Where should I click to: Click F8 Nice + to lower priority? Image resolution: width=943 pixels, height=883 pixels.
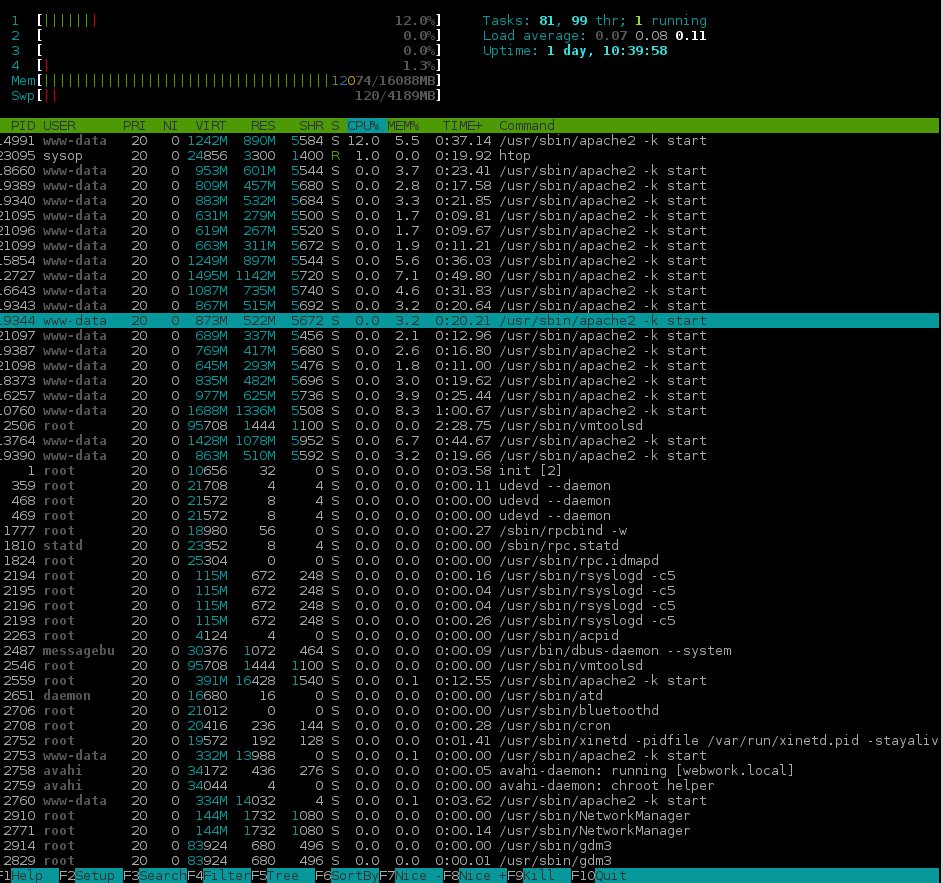click(x=475, y=876)
